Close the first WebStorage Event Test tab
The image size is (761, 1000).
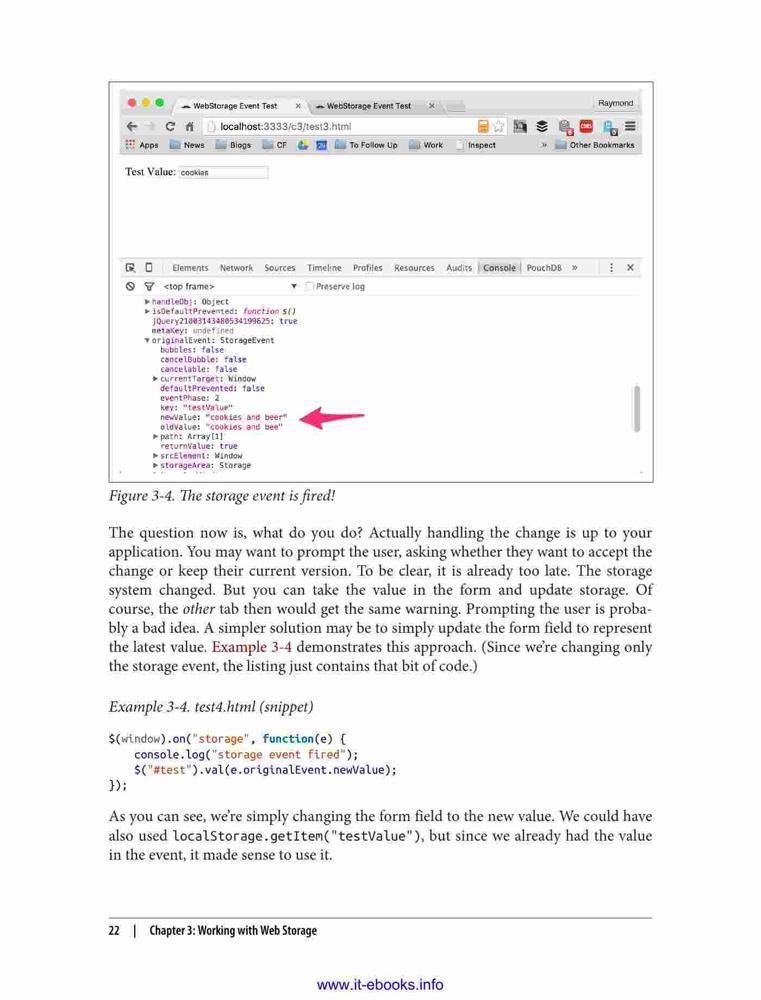298,106
